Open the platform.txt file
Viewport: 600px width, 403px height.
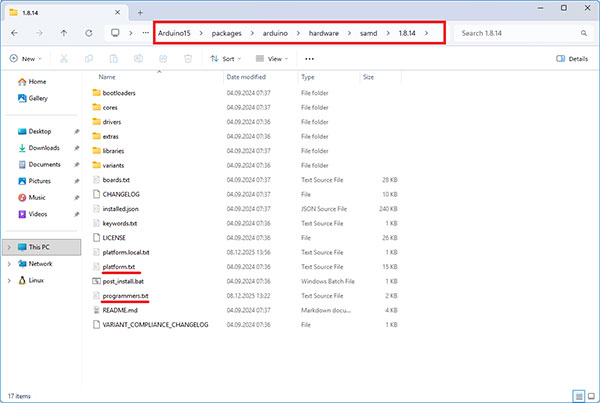pyautogui.click(x=120, y=267)
